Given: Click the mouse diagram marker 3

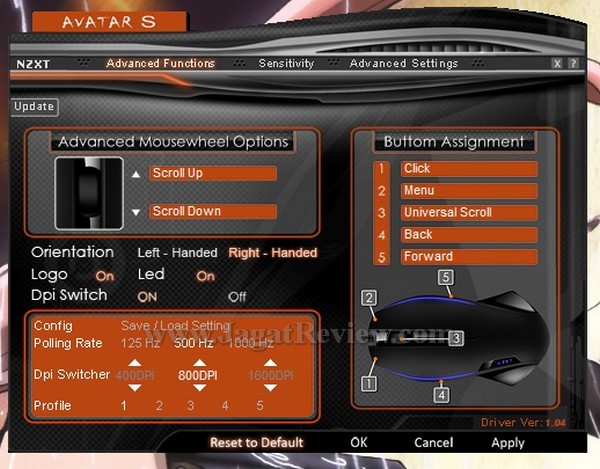Looking at the screenshot, I should click(456, 339).
